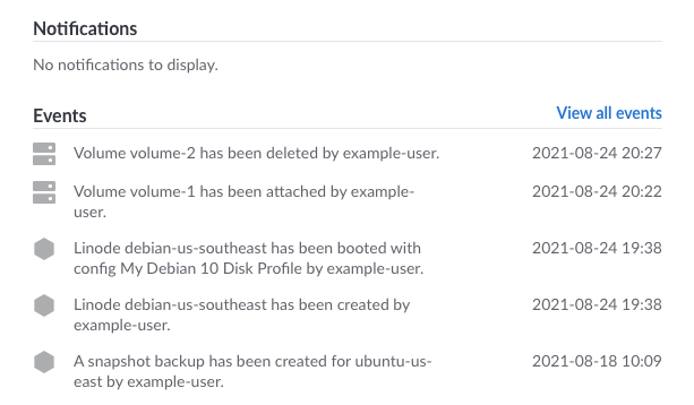Viewport: 694px width, 405px height.
Task: Click timestamp 2021-08-24 20:22
Action: (x=596, y=191)
